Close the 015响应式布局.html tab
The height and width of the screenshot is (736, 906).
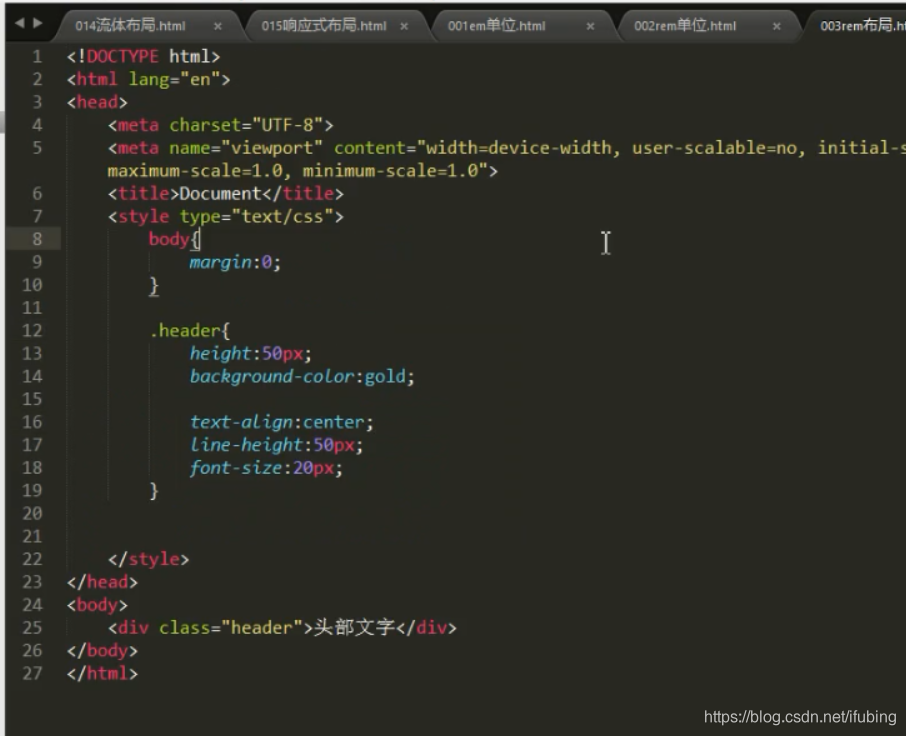(x=404, y=26)
